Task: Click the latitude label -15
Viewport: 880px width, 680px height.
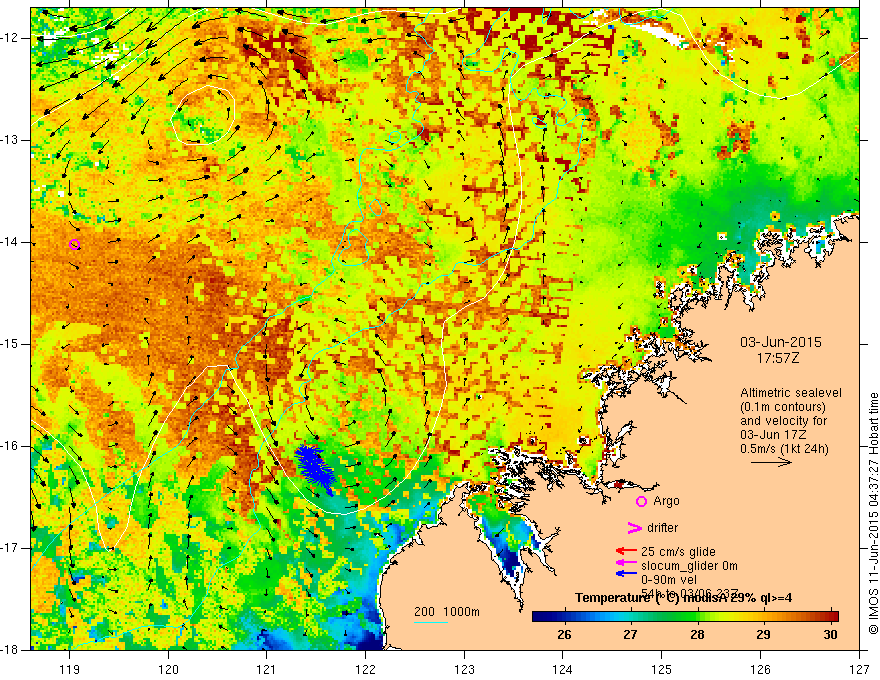Action: (x=11, y=344)
